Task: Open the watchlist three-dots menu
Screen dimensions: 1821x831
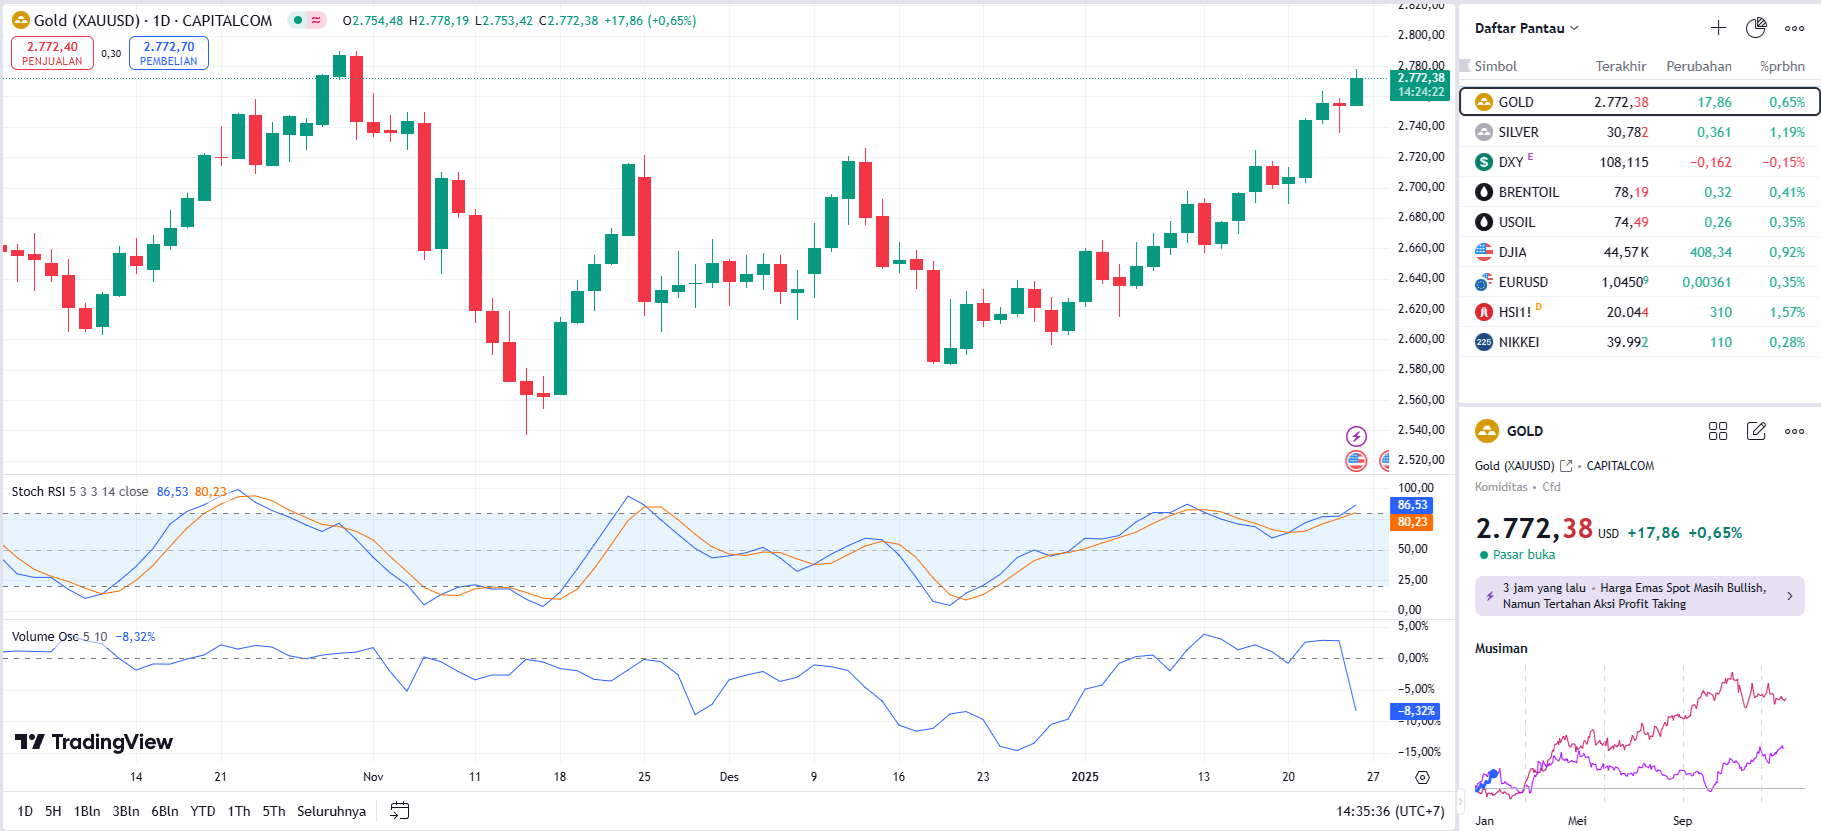Action: 1795,28
